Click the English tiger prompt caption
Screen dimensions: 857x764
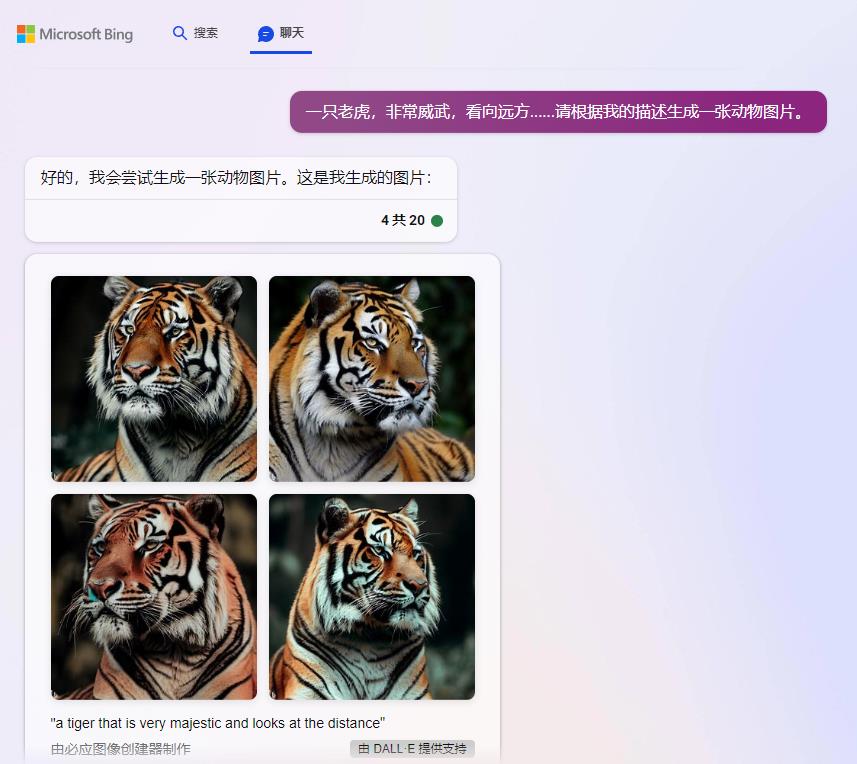point(218,723)
